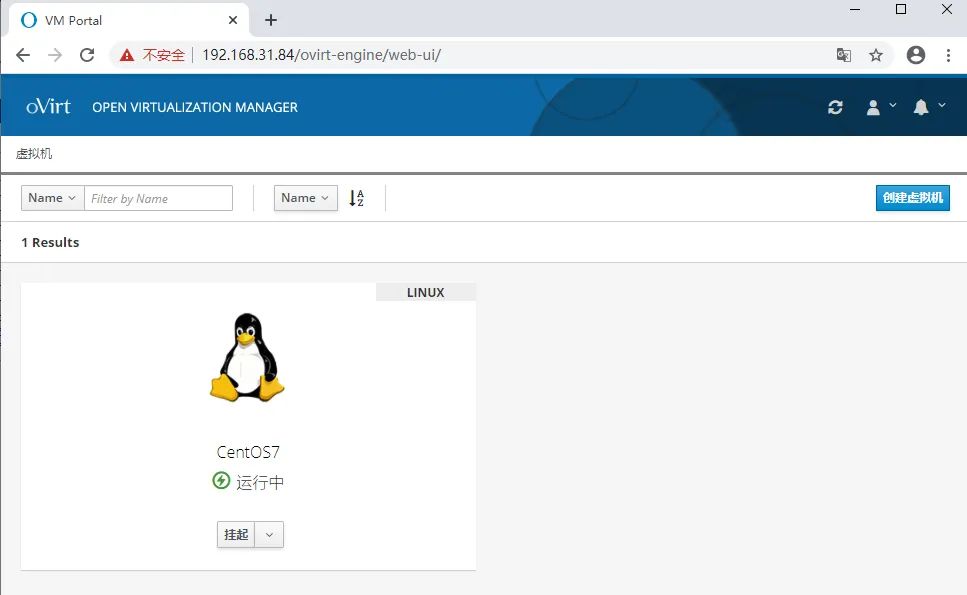Click the 1 Results text
Image resolution: width=967 pixels, height=595 pixels.
click(50, 242)
